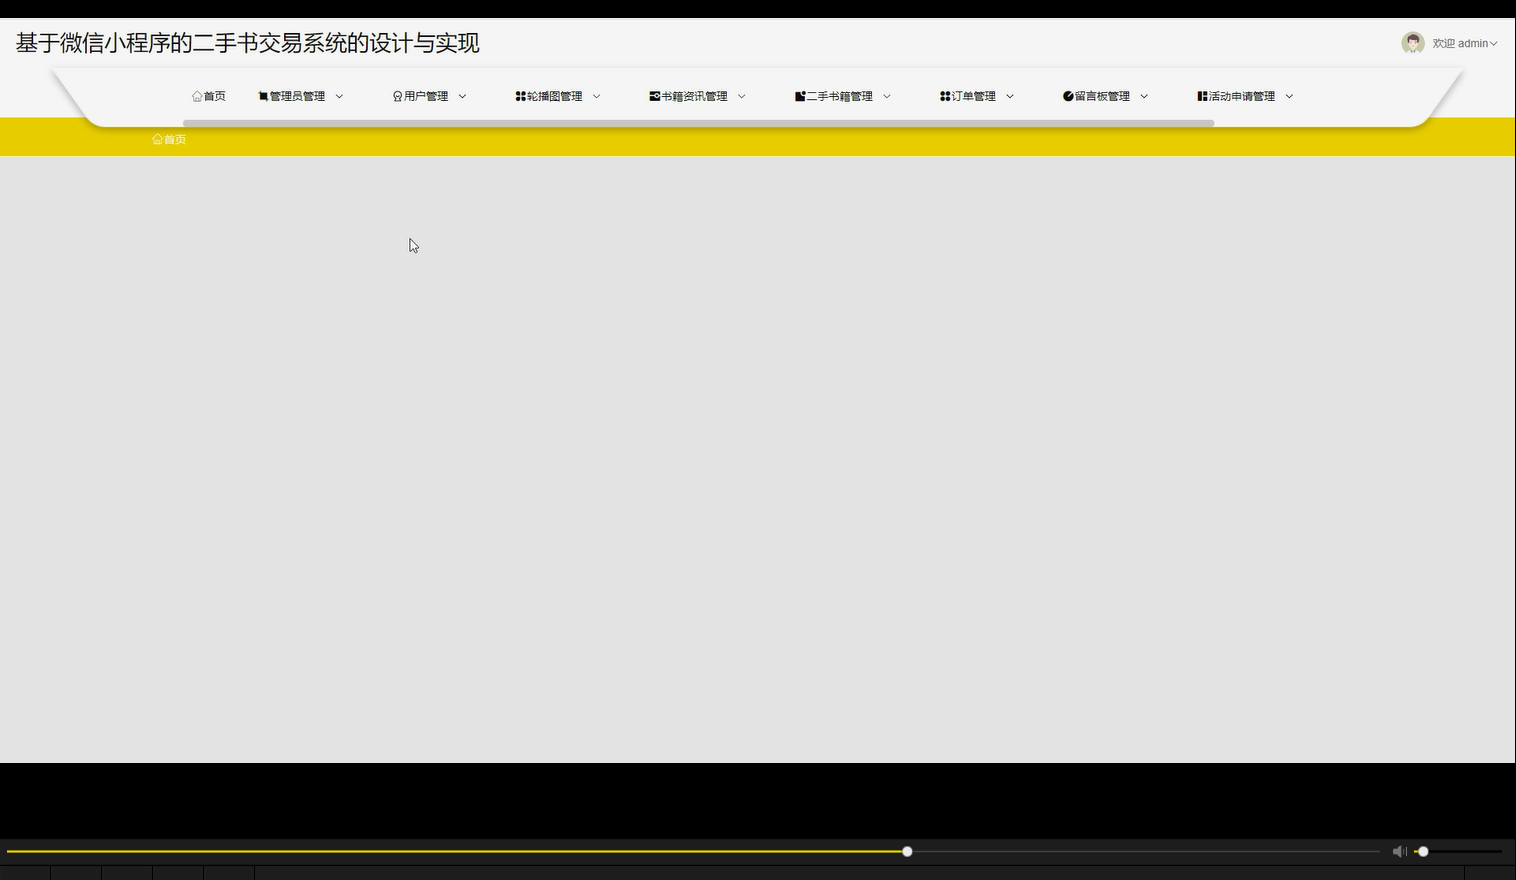
Task: Click the 首页 breadcrumb link in yellow bar
Action: tap(175, 139)
